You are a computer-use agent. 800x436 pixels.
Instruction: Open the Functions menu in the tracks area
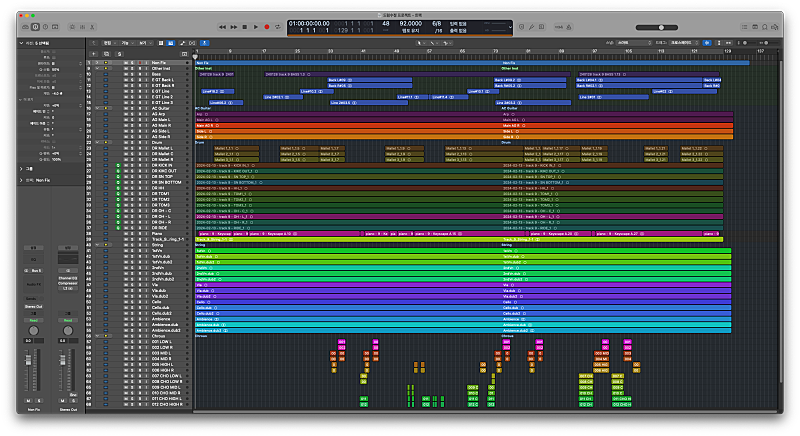(124, 44)
